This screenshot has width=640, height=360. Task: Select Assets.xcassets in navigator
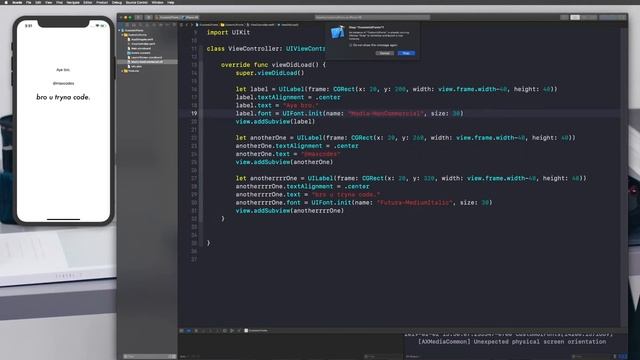point(139,53)
